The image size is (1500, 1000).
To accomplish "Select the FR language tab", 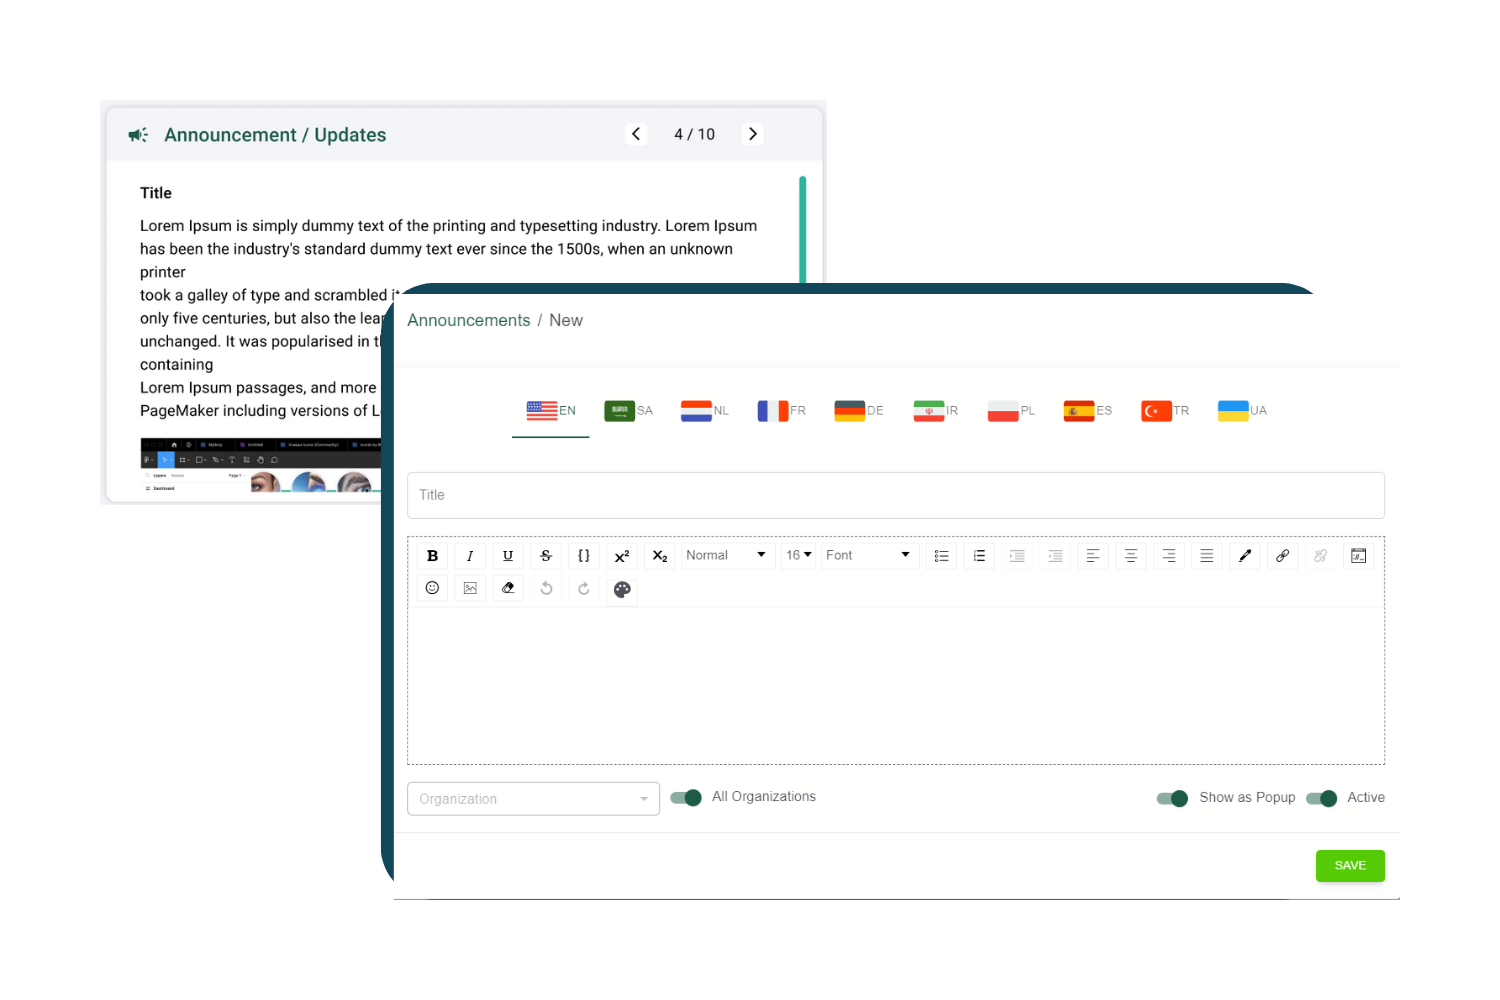I will pyautogui.click(x=782, y=411).
